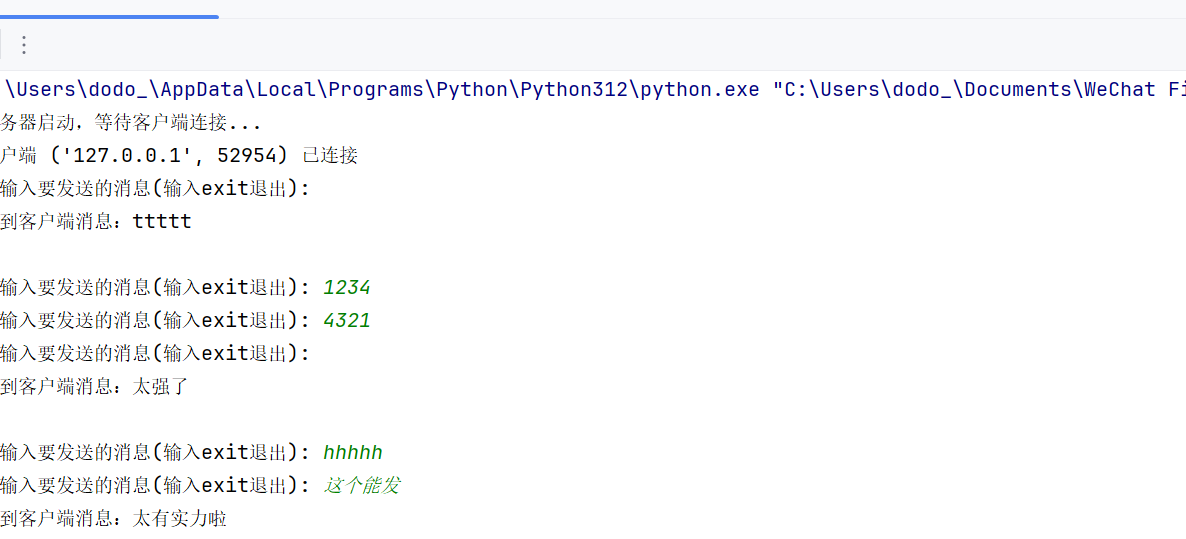Click the quoted WeChat path text
The image size is (1186, 539).
pyautogui.click(x=980, y=89)
